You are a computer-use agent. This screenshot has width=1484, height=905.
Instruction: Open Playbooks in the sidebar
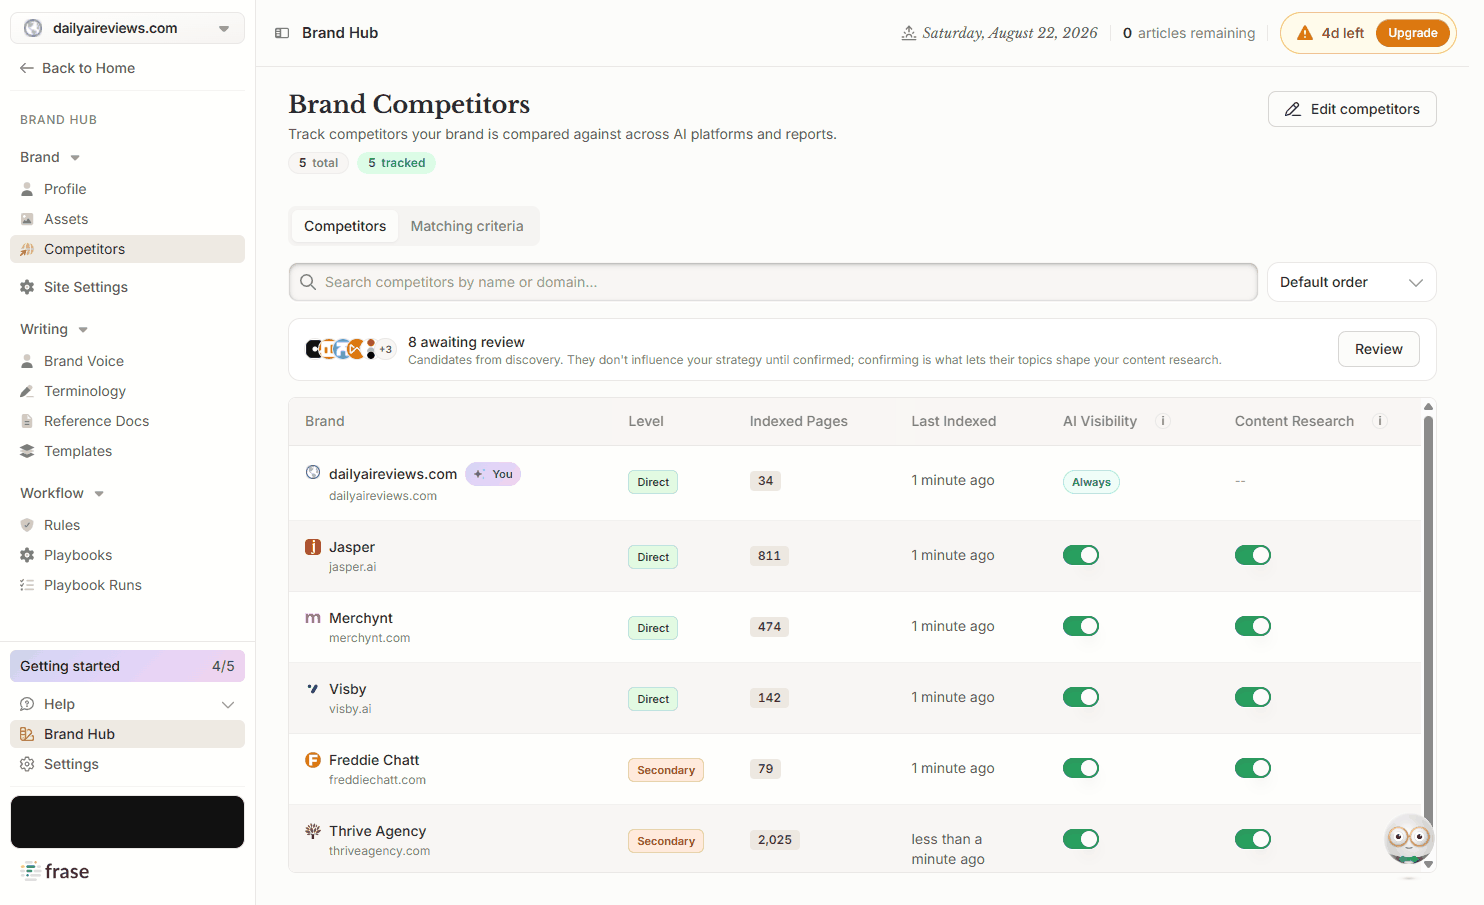[x=127, y=555]
